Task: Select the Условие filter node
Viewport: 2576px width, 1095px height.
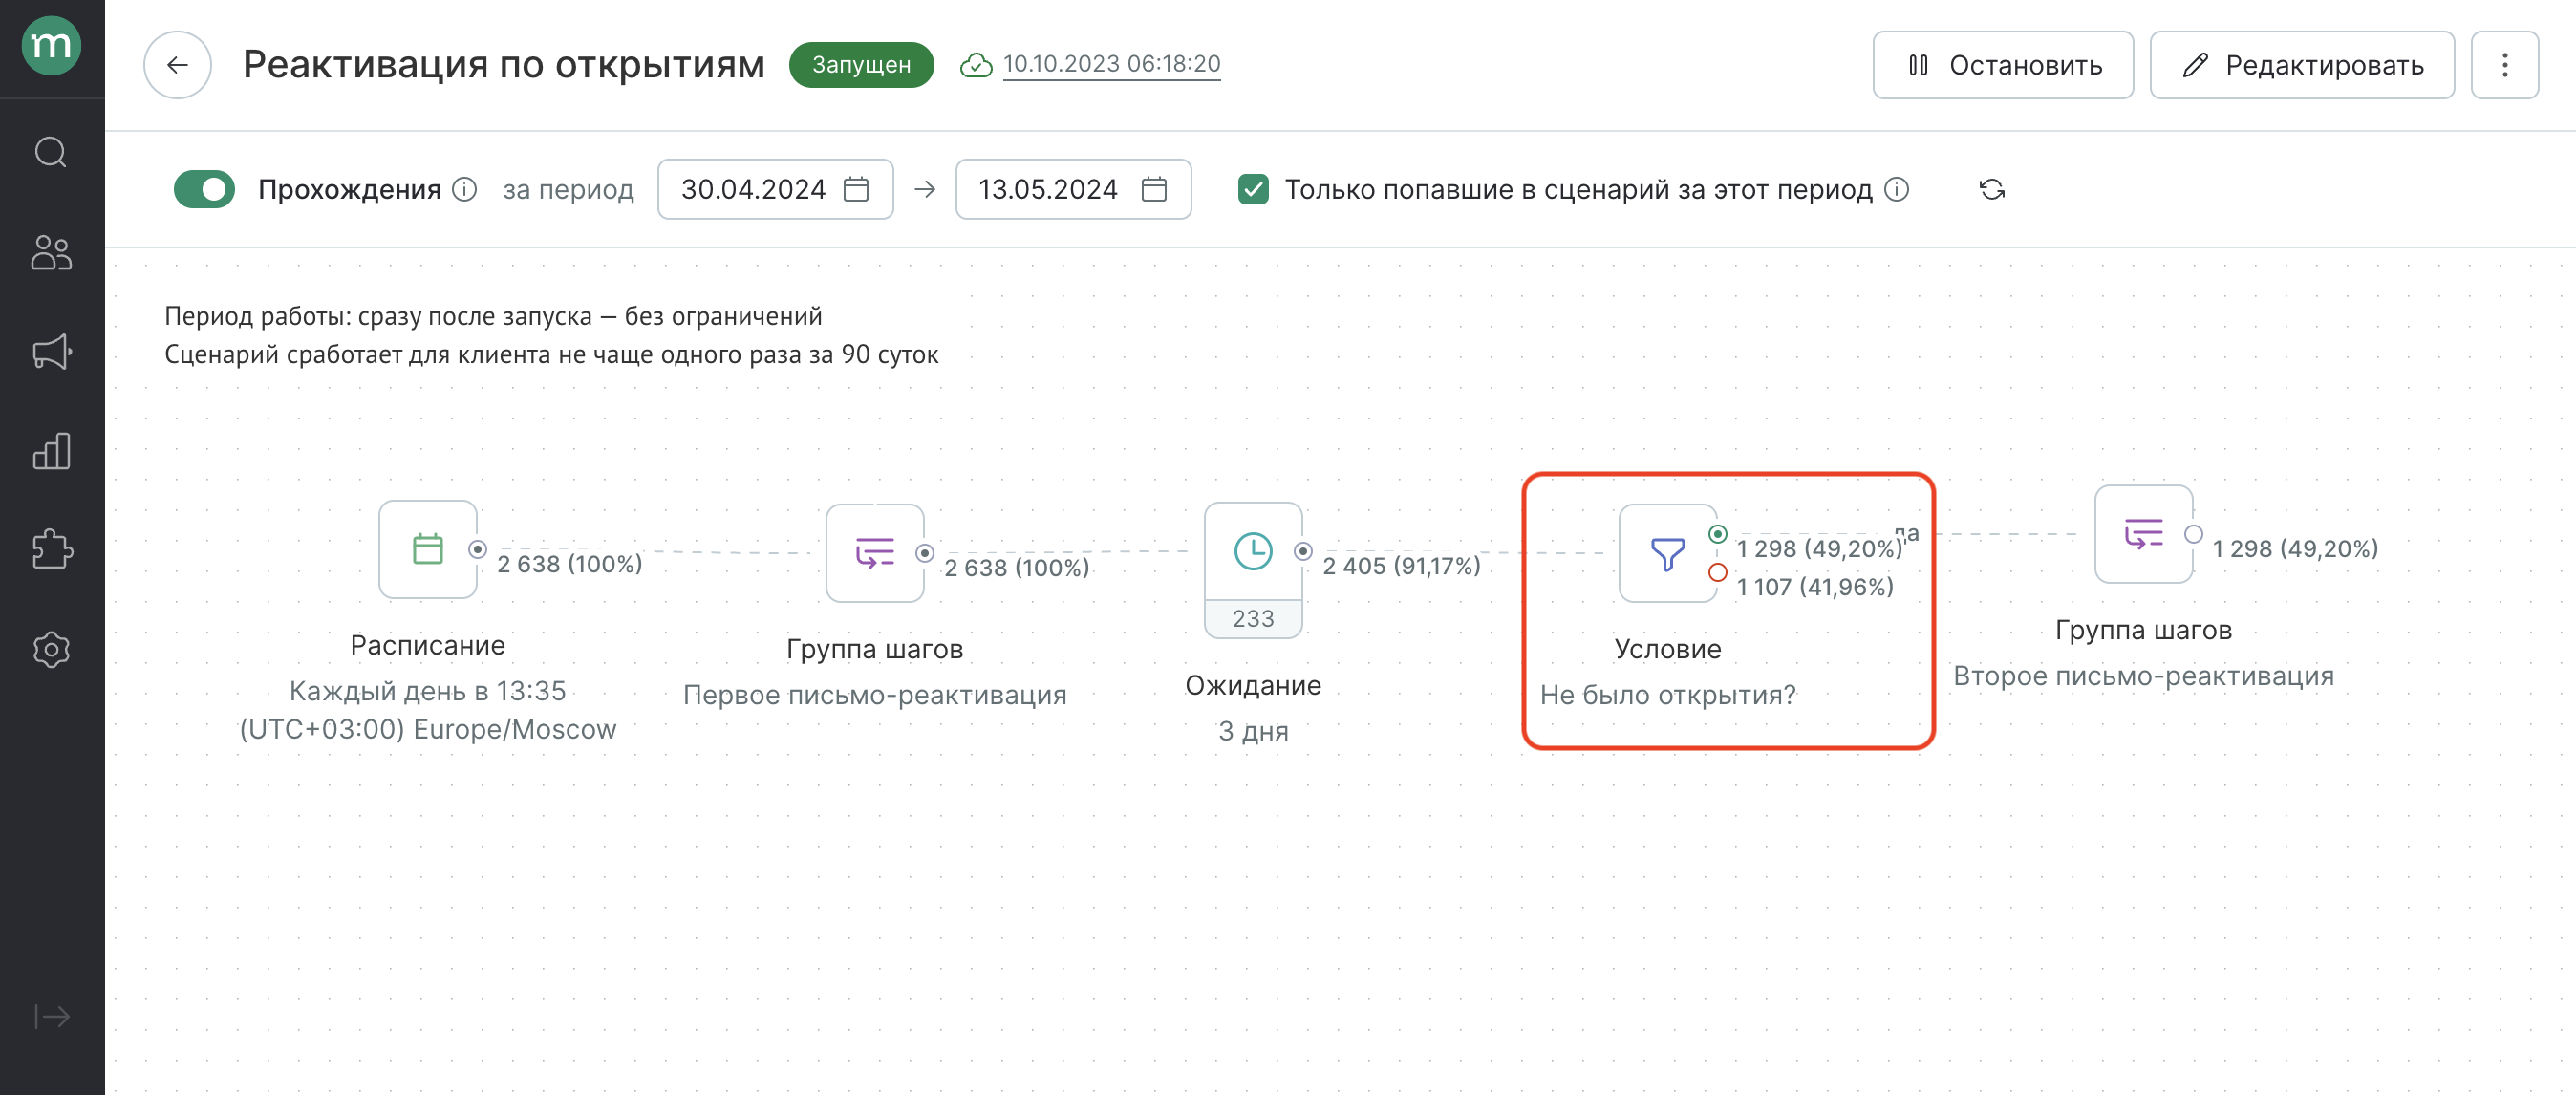Action: coord(1668,553)
